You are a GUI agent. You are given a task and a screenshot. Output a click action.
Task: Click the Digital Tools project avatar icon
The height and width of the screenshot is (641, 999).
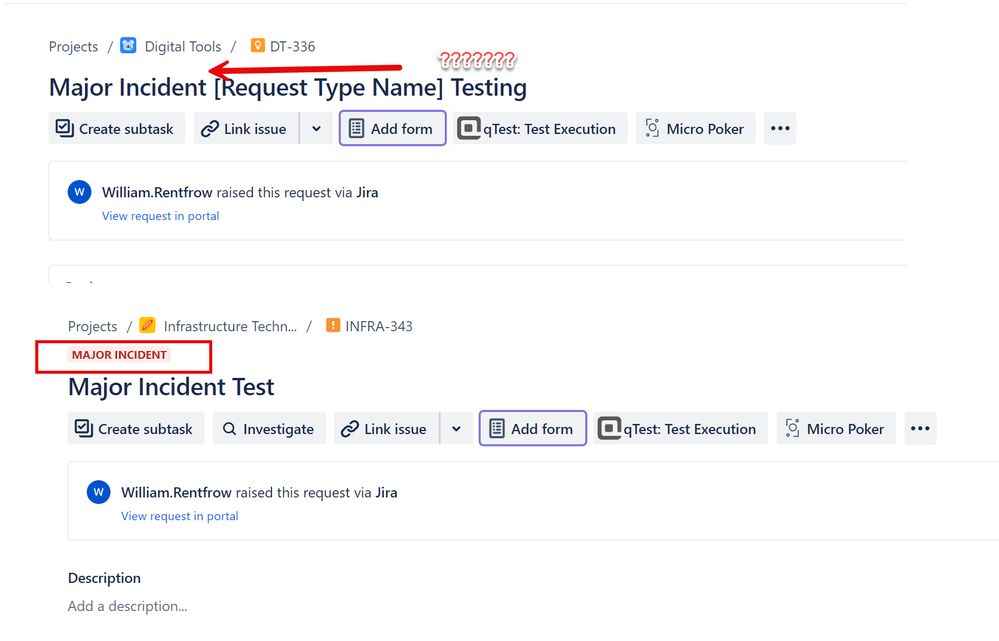tap(129, 46)
